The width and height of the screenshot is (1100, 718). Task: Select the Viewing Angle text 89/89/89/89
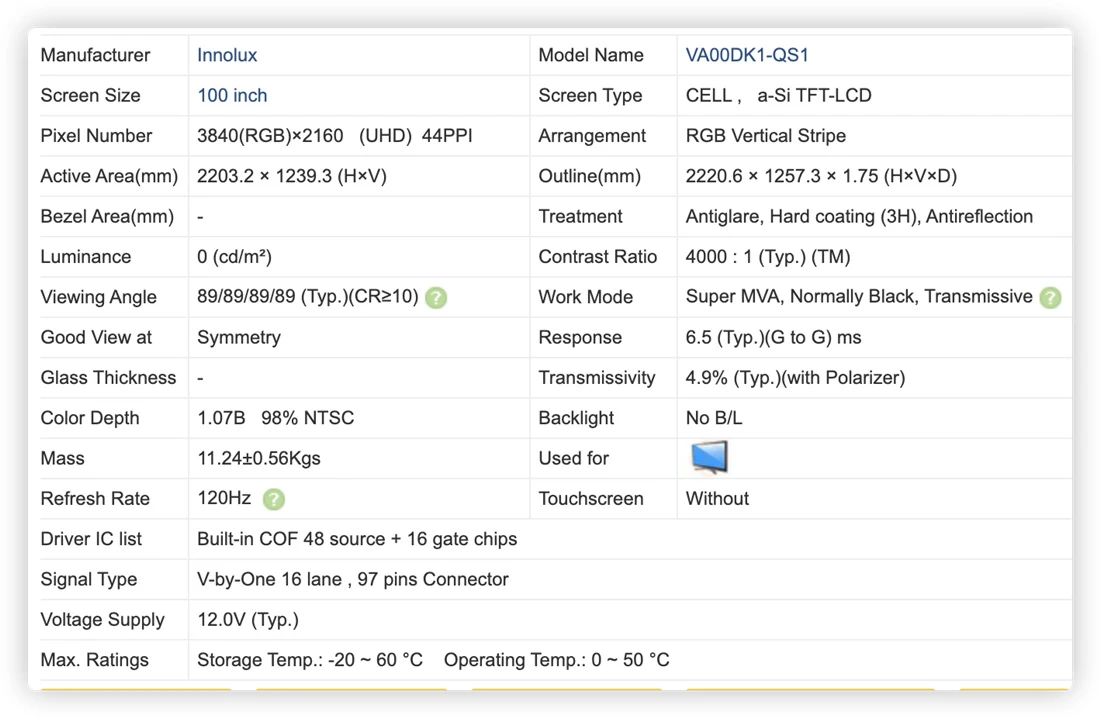(x=246, y=297)
